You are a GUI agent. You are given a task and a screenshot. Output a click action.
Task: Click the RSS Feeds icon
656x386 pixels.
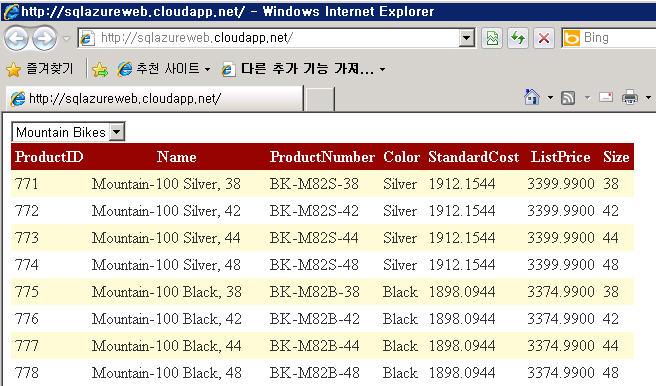click(x=568, y=98)
